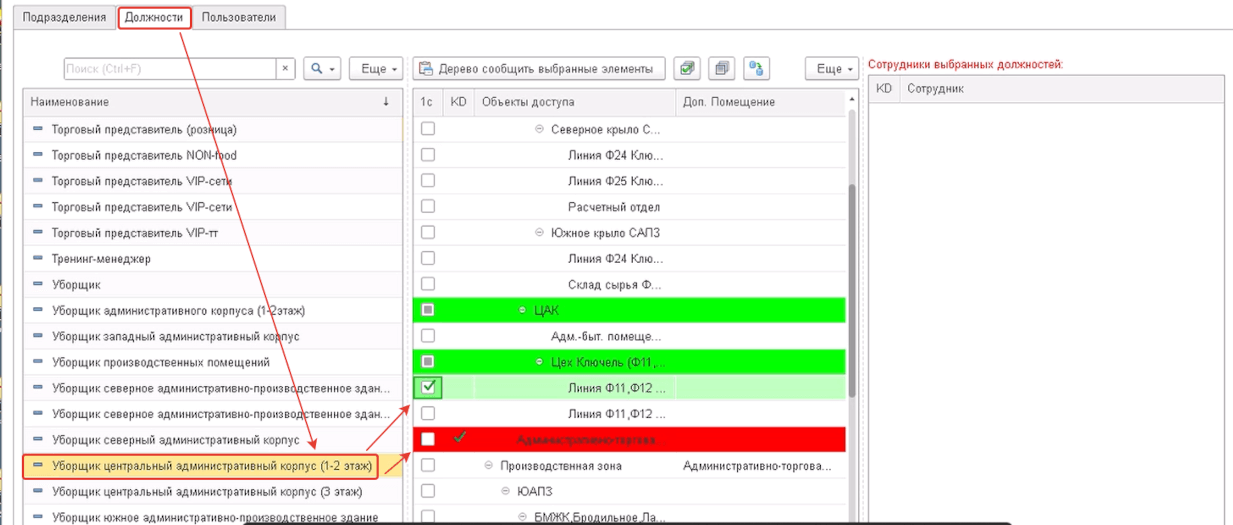Click Дерево сообщить выбранные элементы button
Image resolution: width=1233 pixels, height=525 pixels.
click(x=539, y=68)
